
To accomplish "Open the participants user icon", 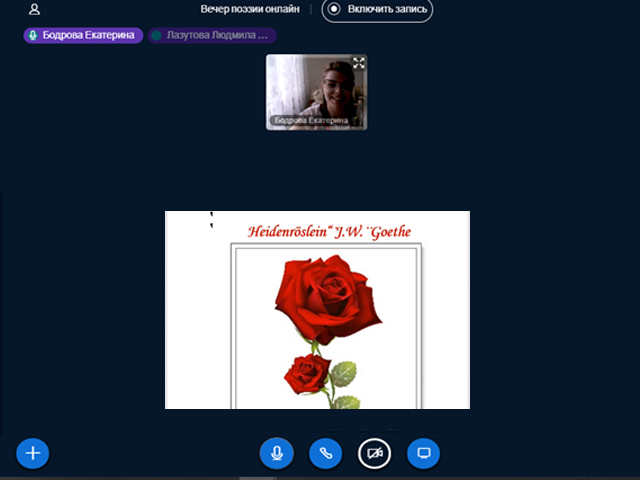I will 35,10.
